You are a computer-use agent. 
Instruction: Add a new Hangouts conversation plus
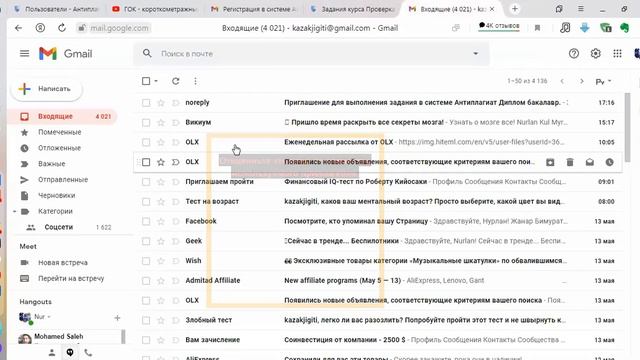tap(117, 318)
